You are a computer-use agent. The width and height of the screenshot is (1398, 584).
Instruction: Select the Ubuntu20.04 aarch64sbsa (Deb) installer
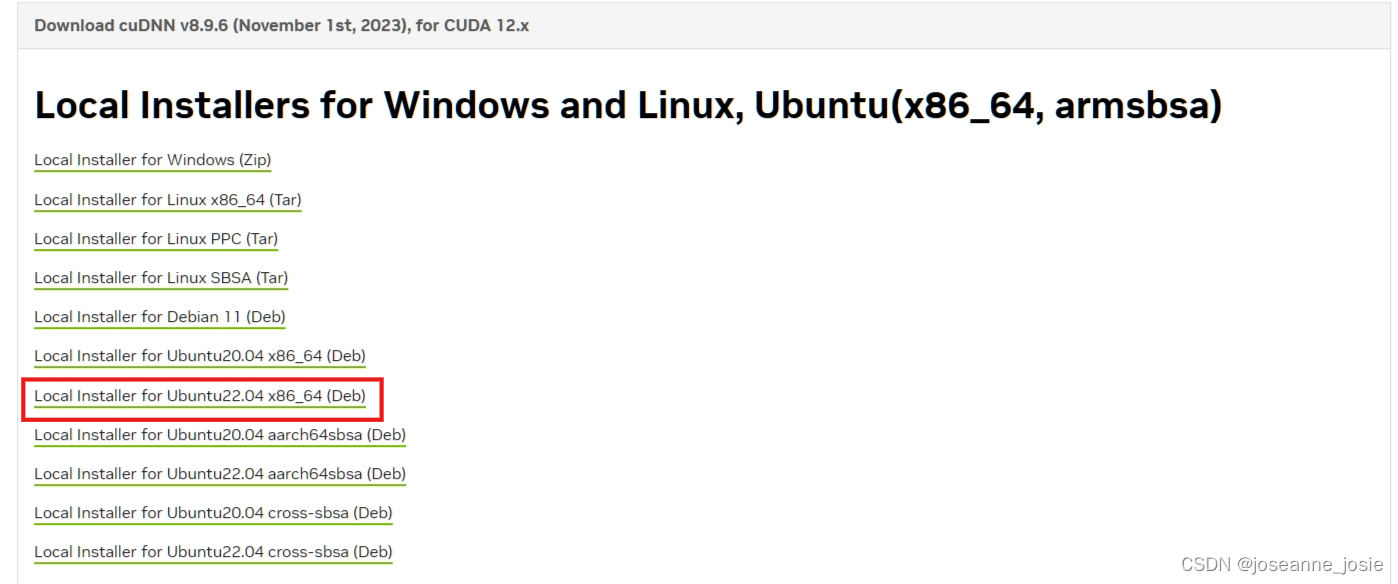(x=219, y=435)
